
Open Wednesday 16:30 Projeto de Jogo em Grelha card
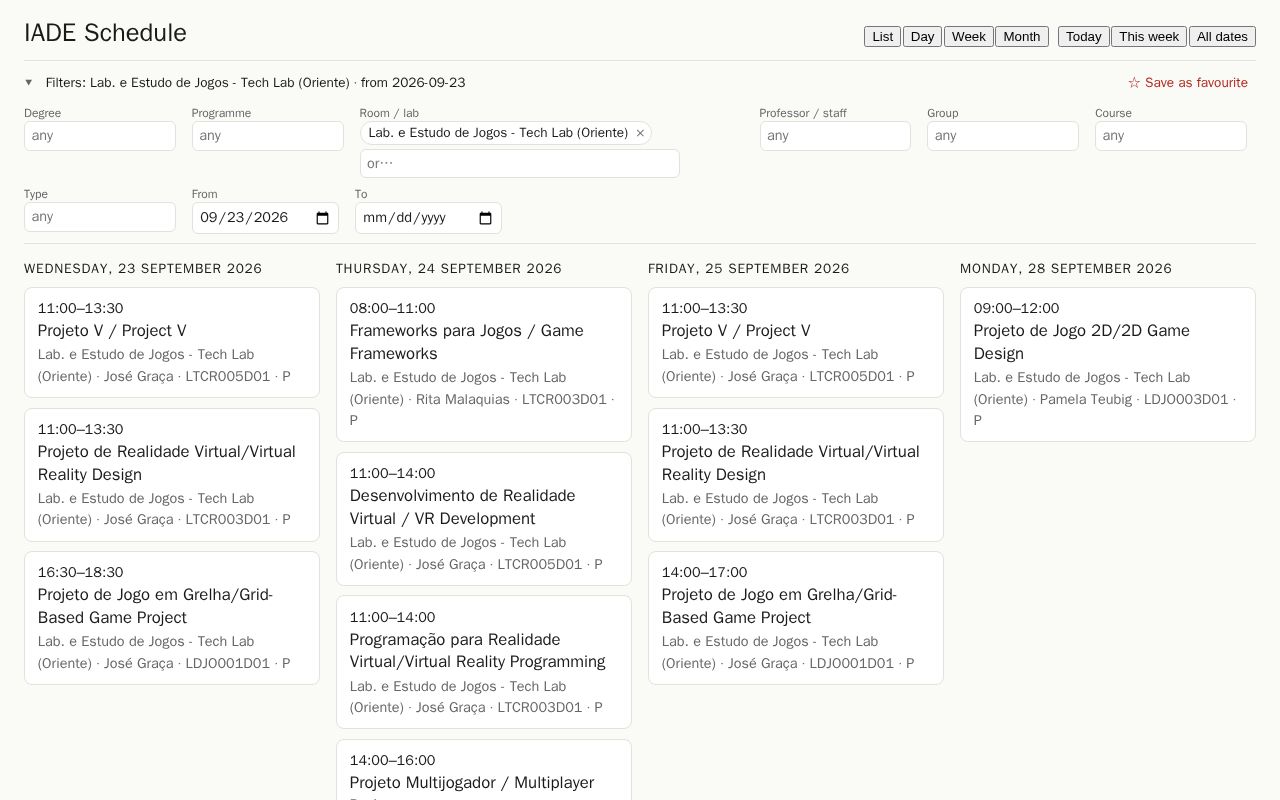pyautogui.click(x=172, y=618)
